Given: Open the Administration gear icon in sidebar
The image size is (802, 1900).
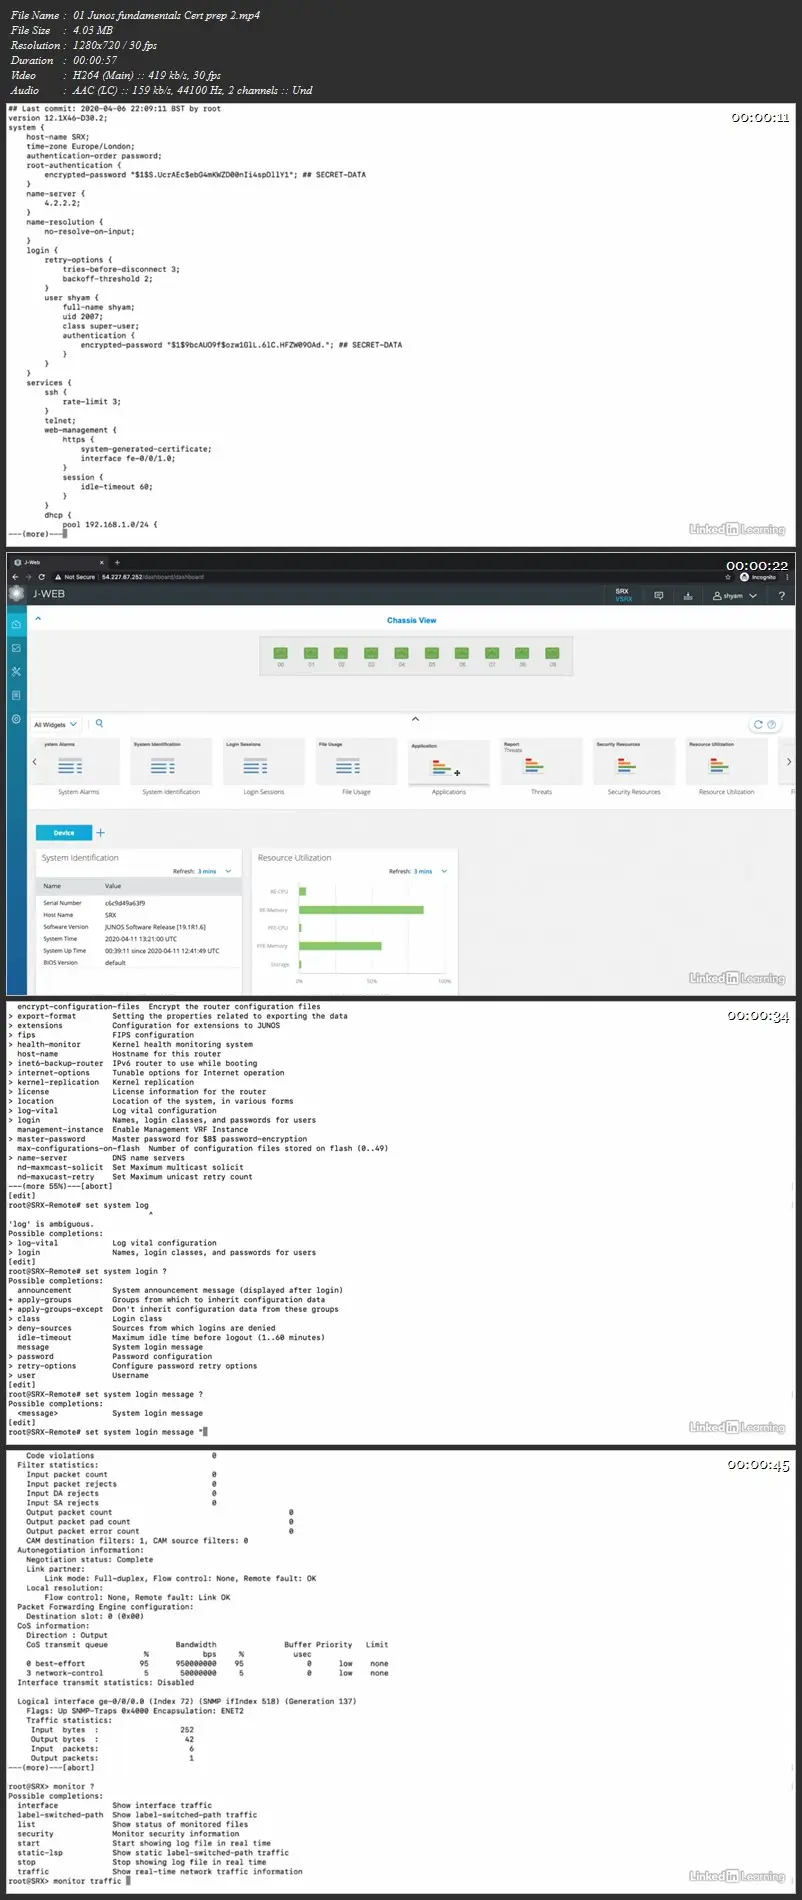Looking at the screenshot, I should pyautogui.click(x=16, y=719).
